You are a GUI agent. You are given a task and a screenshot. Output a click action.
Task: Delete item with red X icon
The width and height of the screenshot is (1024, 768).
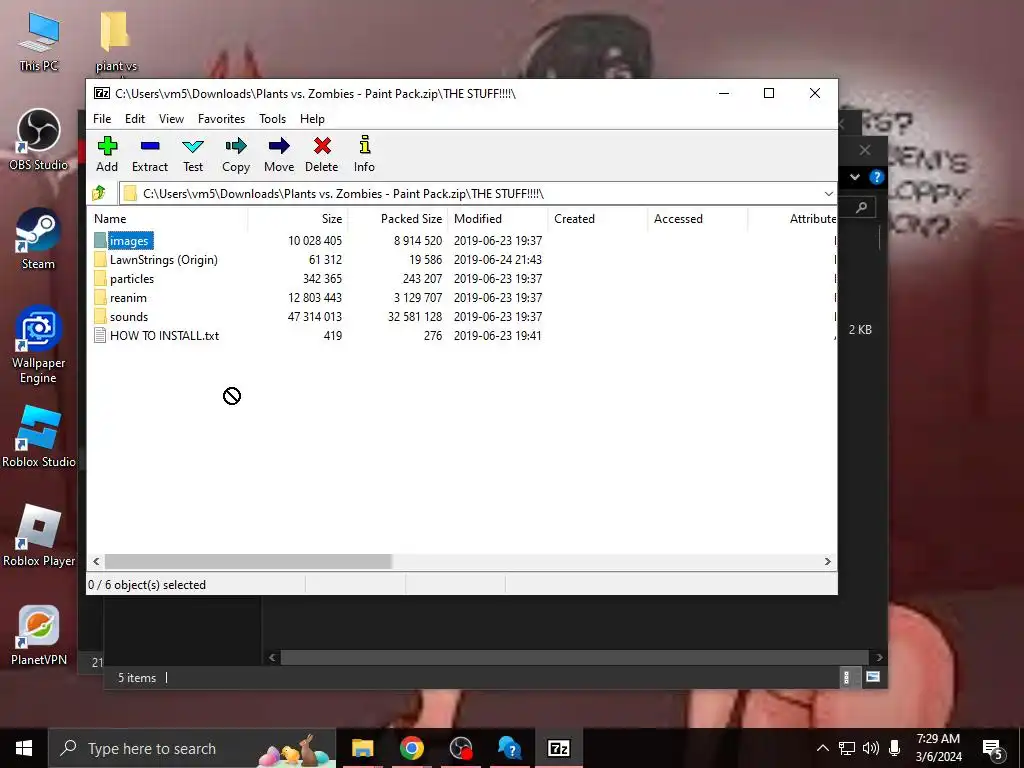point(322,155)
